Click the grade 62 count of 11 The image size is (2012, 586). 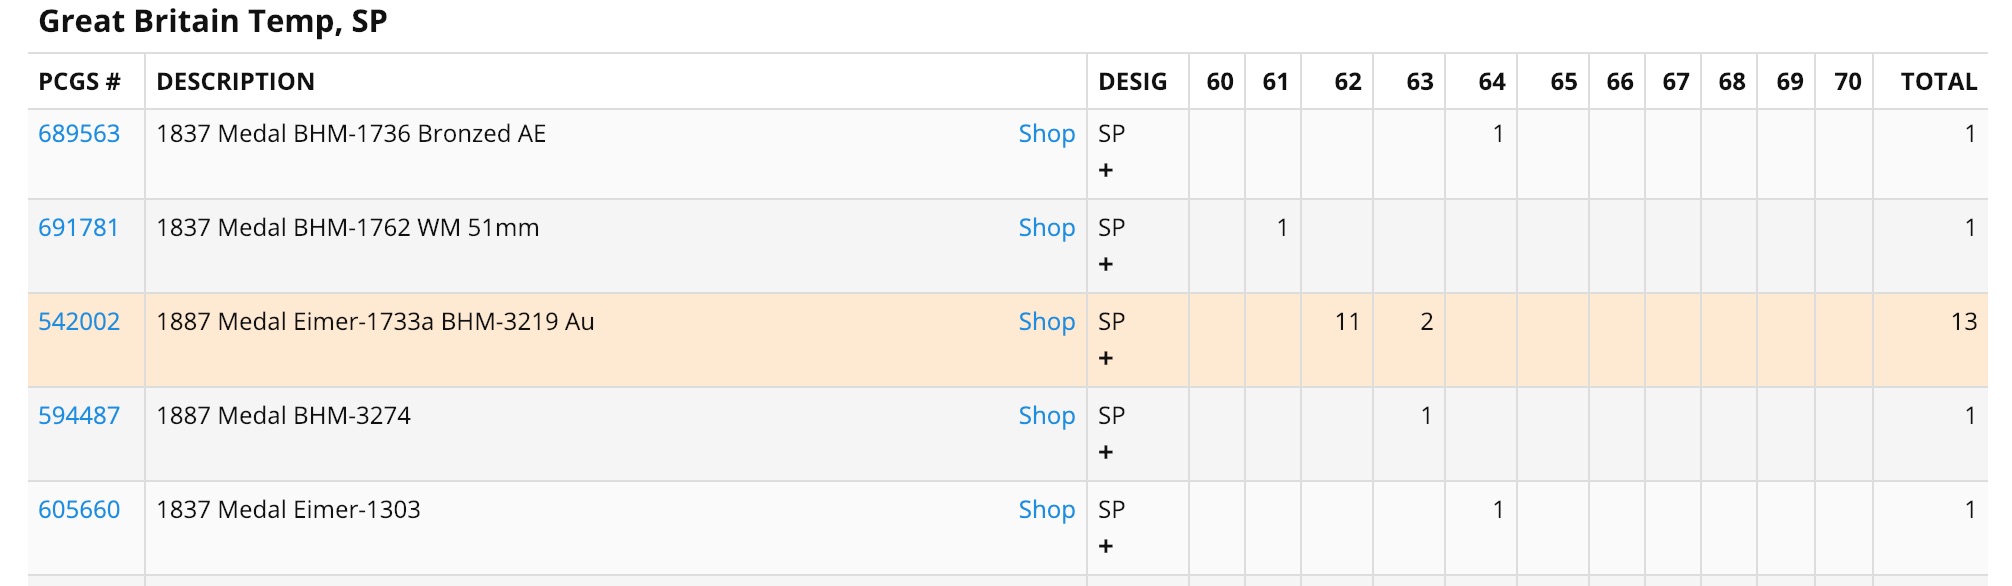pyautogui.click(x=1347, y=322)
